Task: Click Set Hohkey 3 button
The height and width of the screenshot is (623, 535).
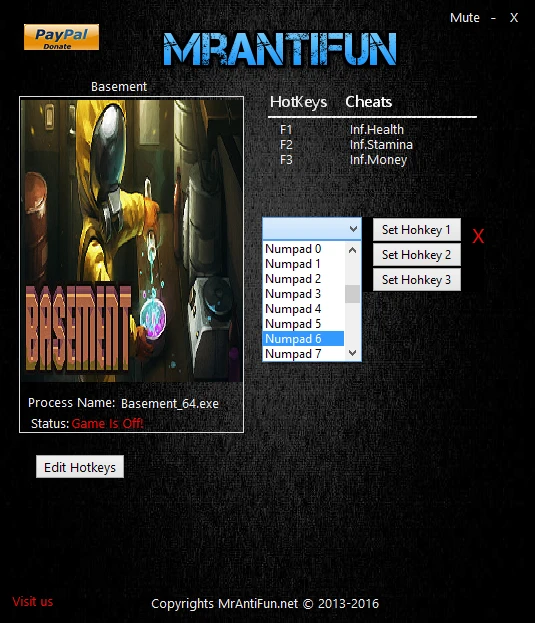Action: click(417, 280)
